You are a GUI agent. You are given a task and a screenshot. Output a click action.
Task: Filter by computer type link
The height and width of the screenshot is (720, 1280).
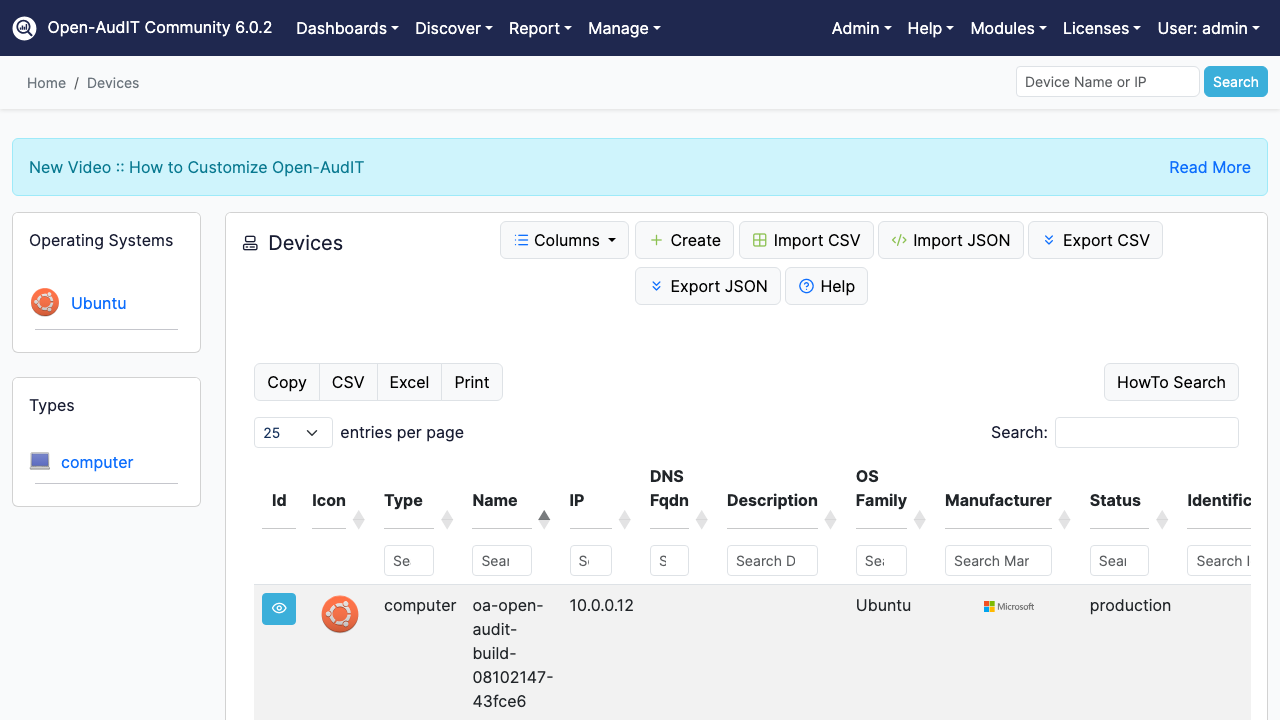point(97,462)
